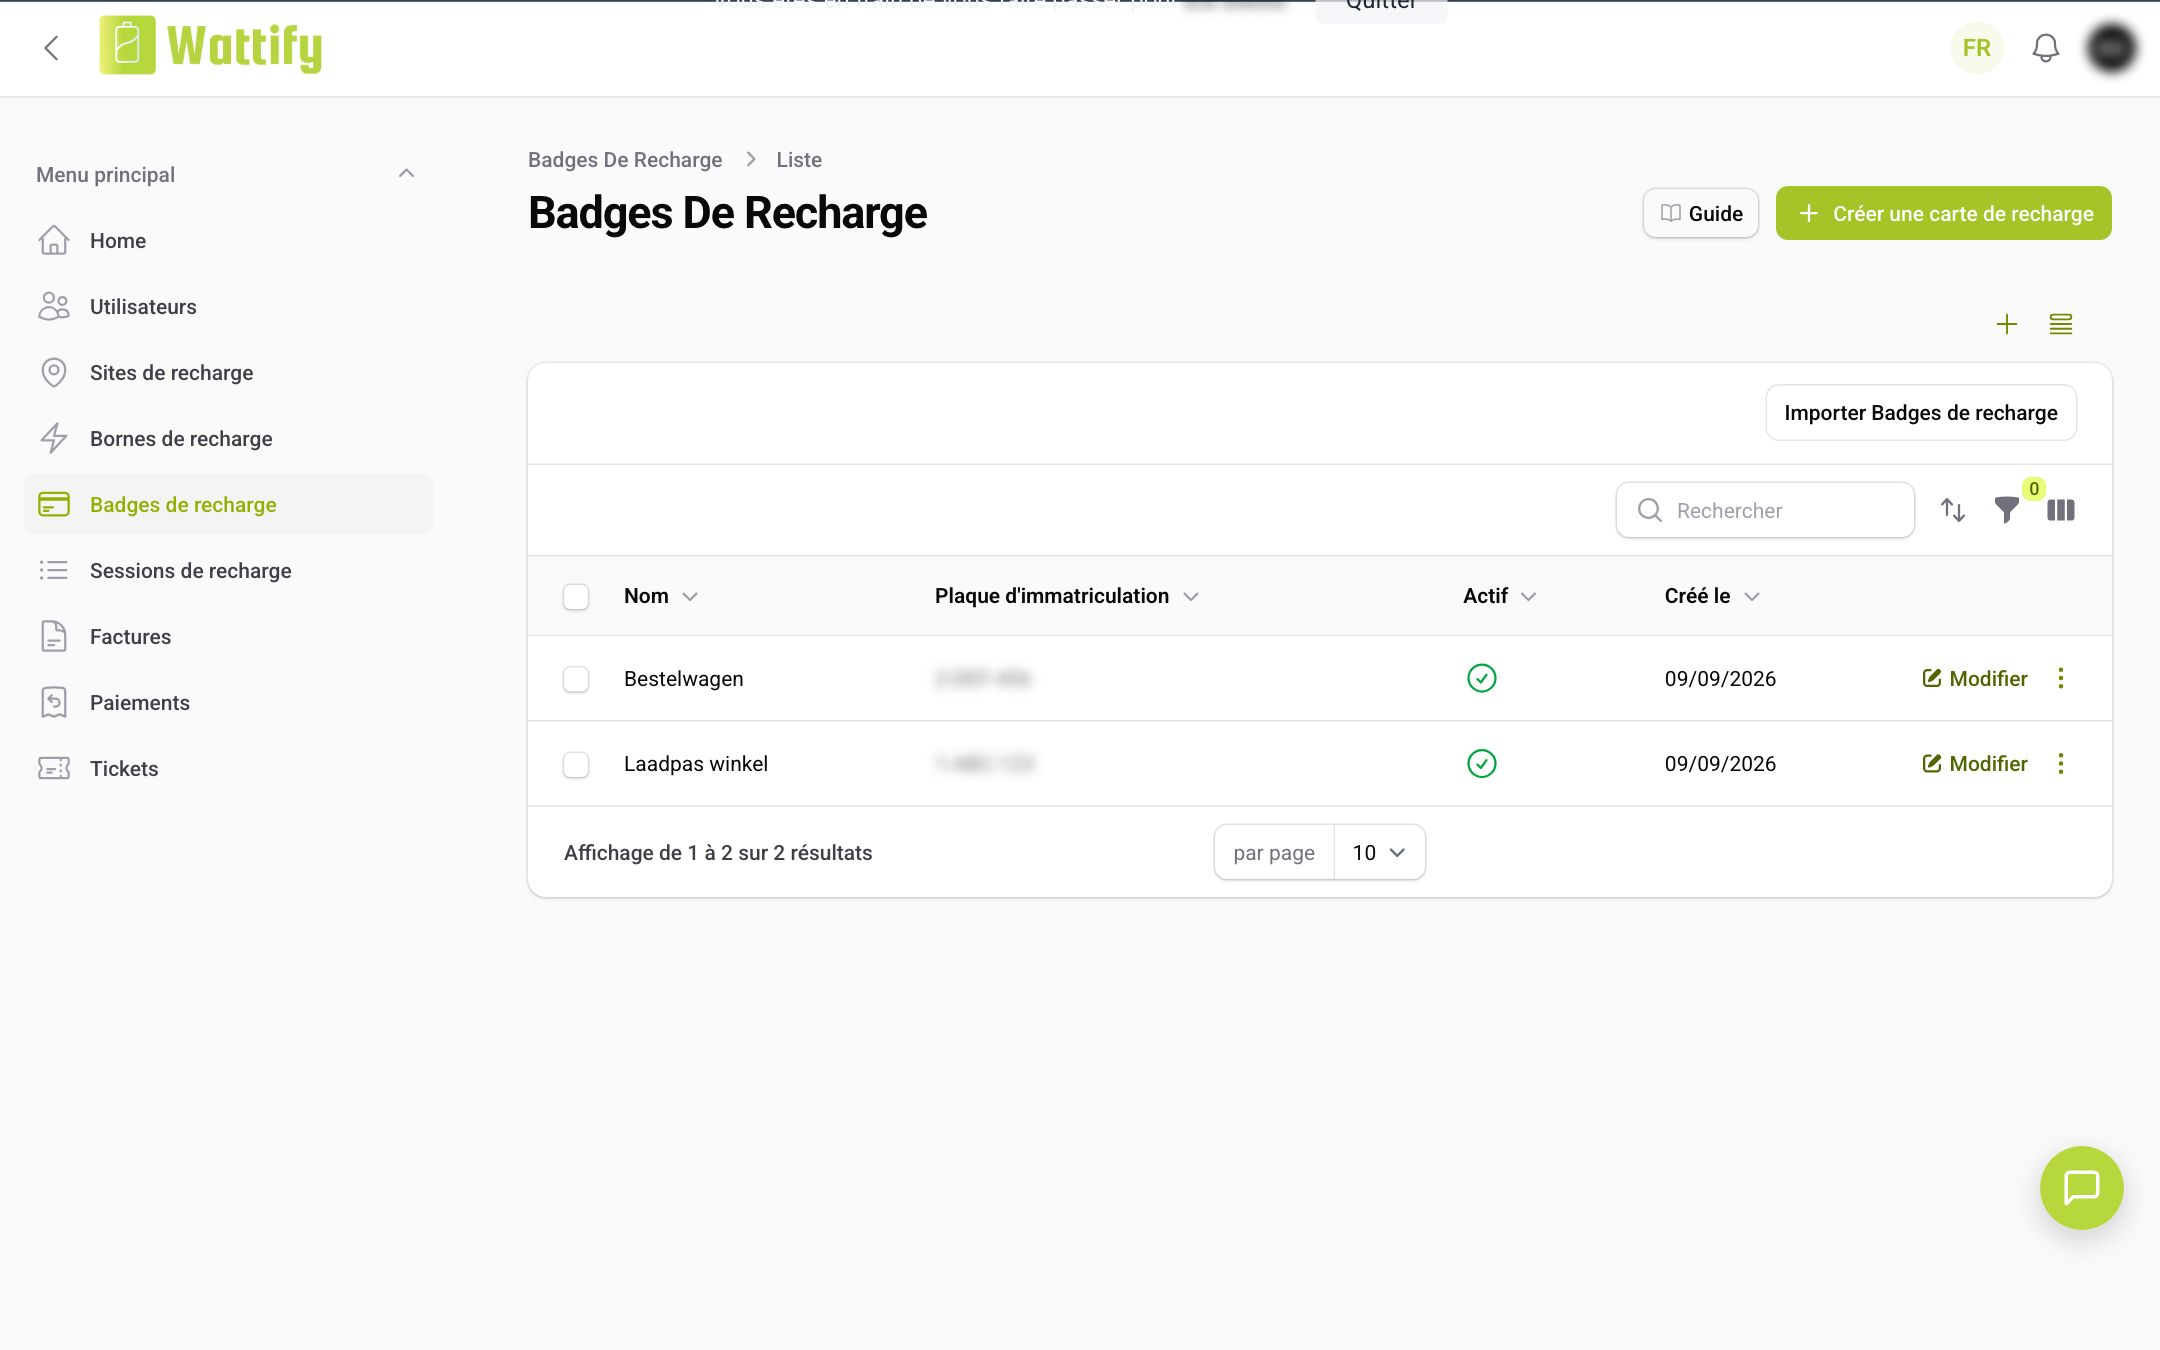Go back using the top-left arrow
Viewport: 2160px width, 1350px height.
click(x=52, y=48)
